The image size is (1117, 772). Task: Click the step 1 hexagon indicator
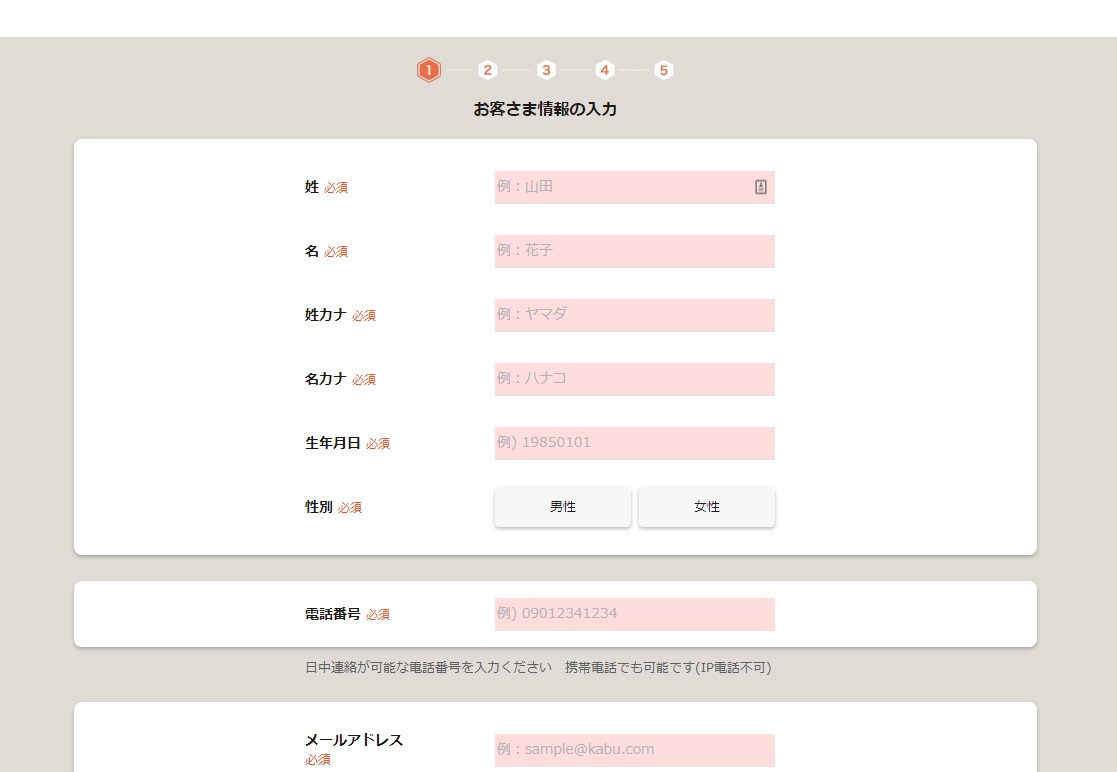(x=428, y=70)
